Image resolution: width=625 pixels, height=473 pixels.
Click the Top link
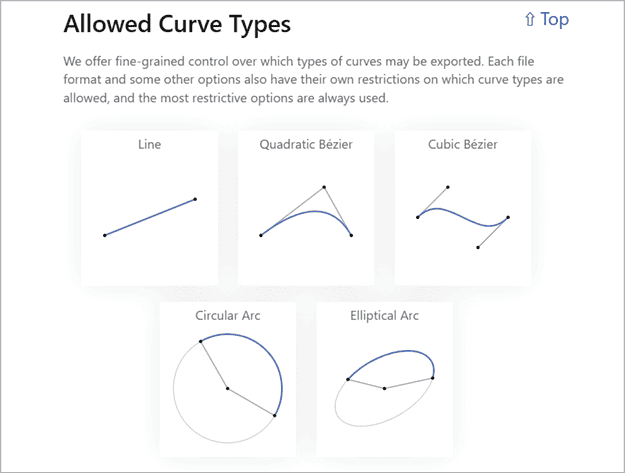tap(555, 19)
